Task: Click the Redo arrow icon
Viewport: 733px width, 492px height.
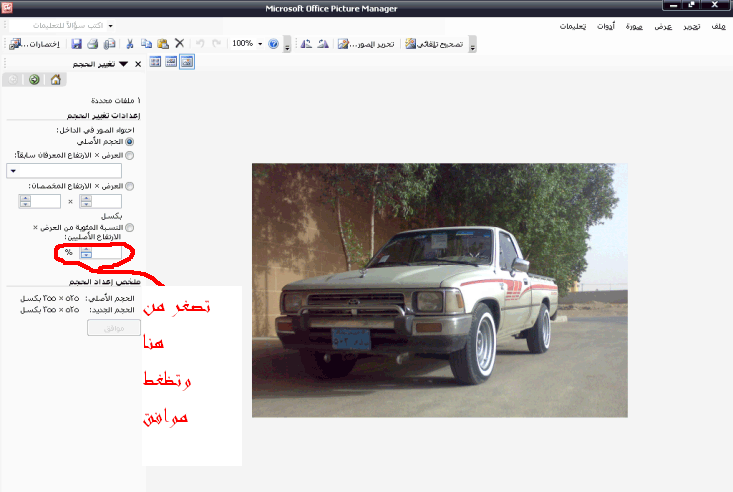Action: [216, 43]
